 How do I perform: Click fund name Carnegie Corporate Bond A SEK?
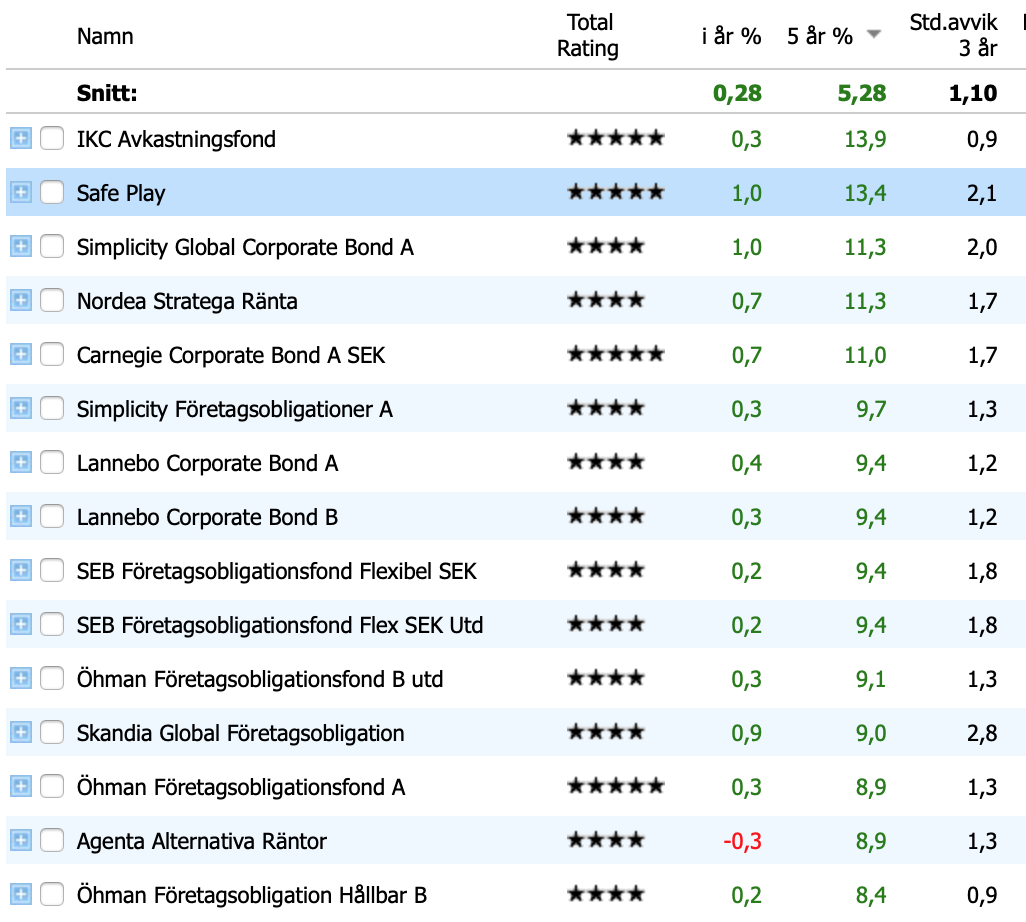(231, 355)
